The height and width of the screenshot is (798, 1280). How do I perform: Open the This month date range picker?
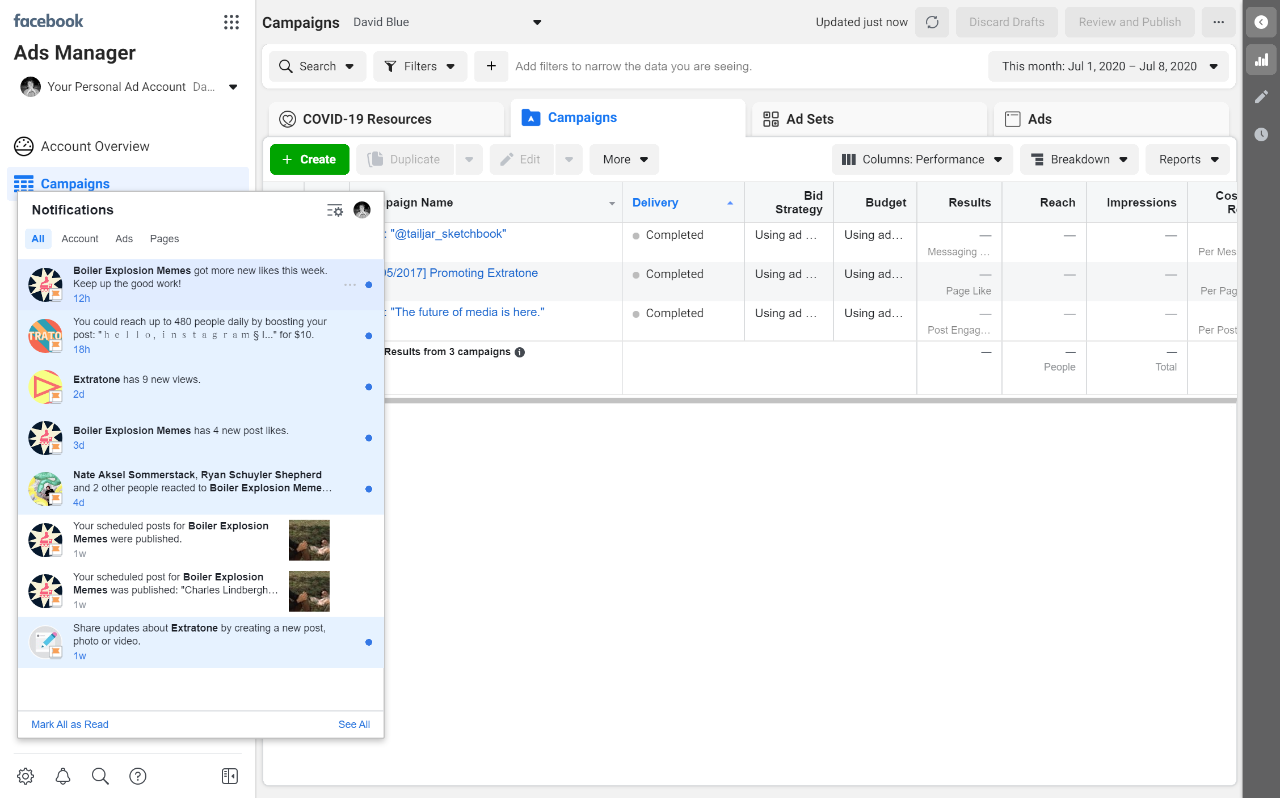(1109, 67)
